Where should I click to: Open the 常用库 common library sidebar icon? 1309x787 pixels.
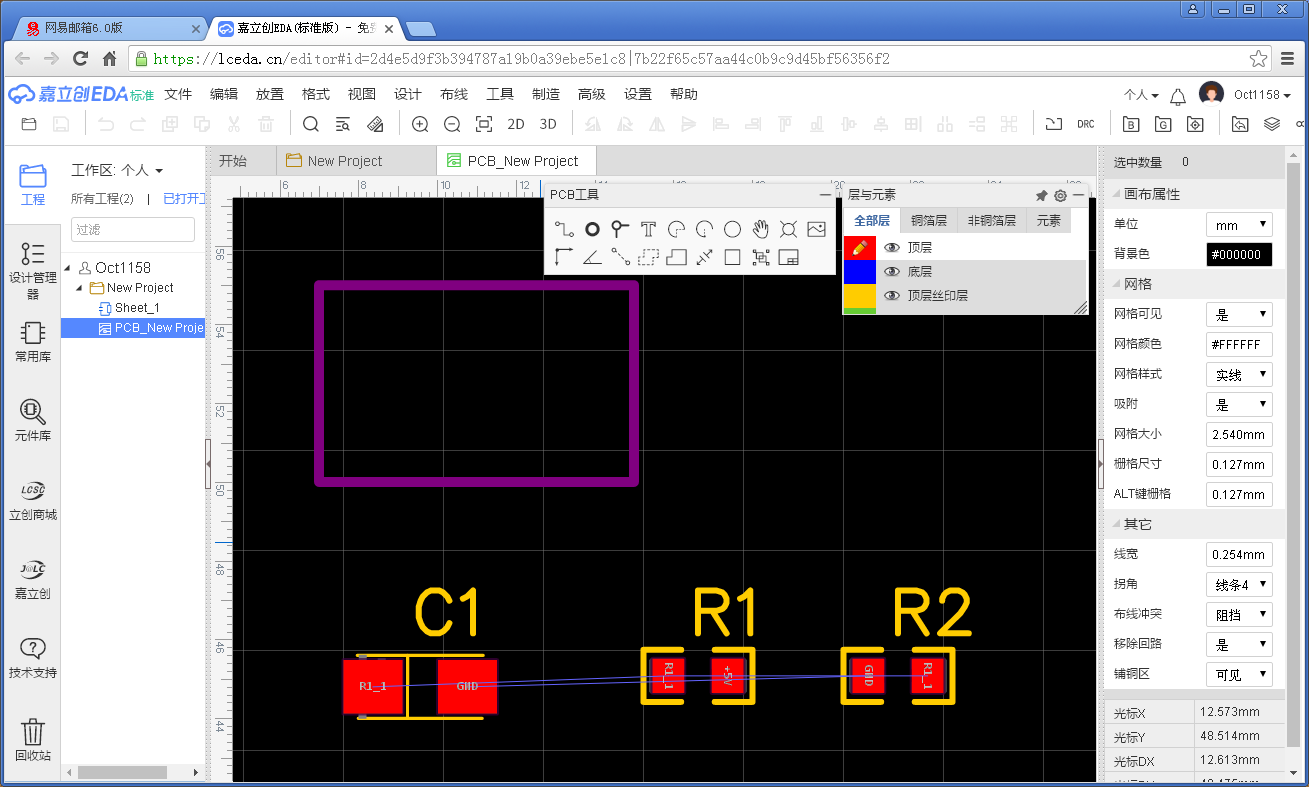[x=33, y=341]
